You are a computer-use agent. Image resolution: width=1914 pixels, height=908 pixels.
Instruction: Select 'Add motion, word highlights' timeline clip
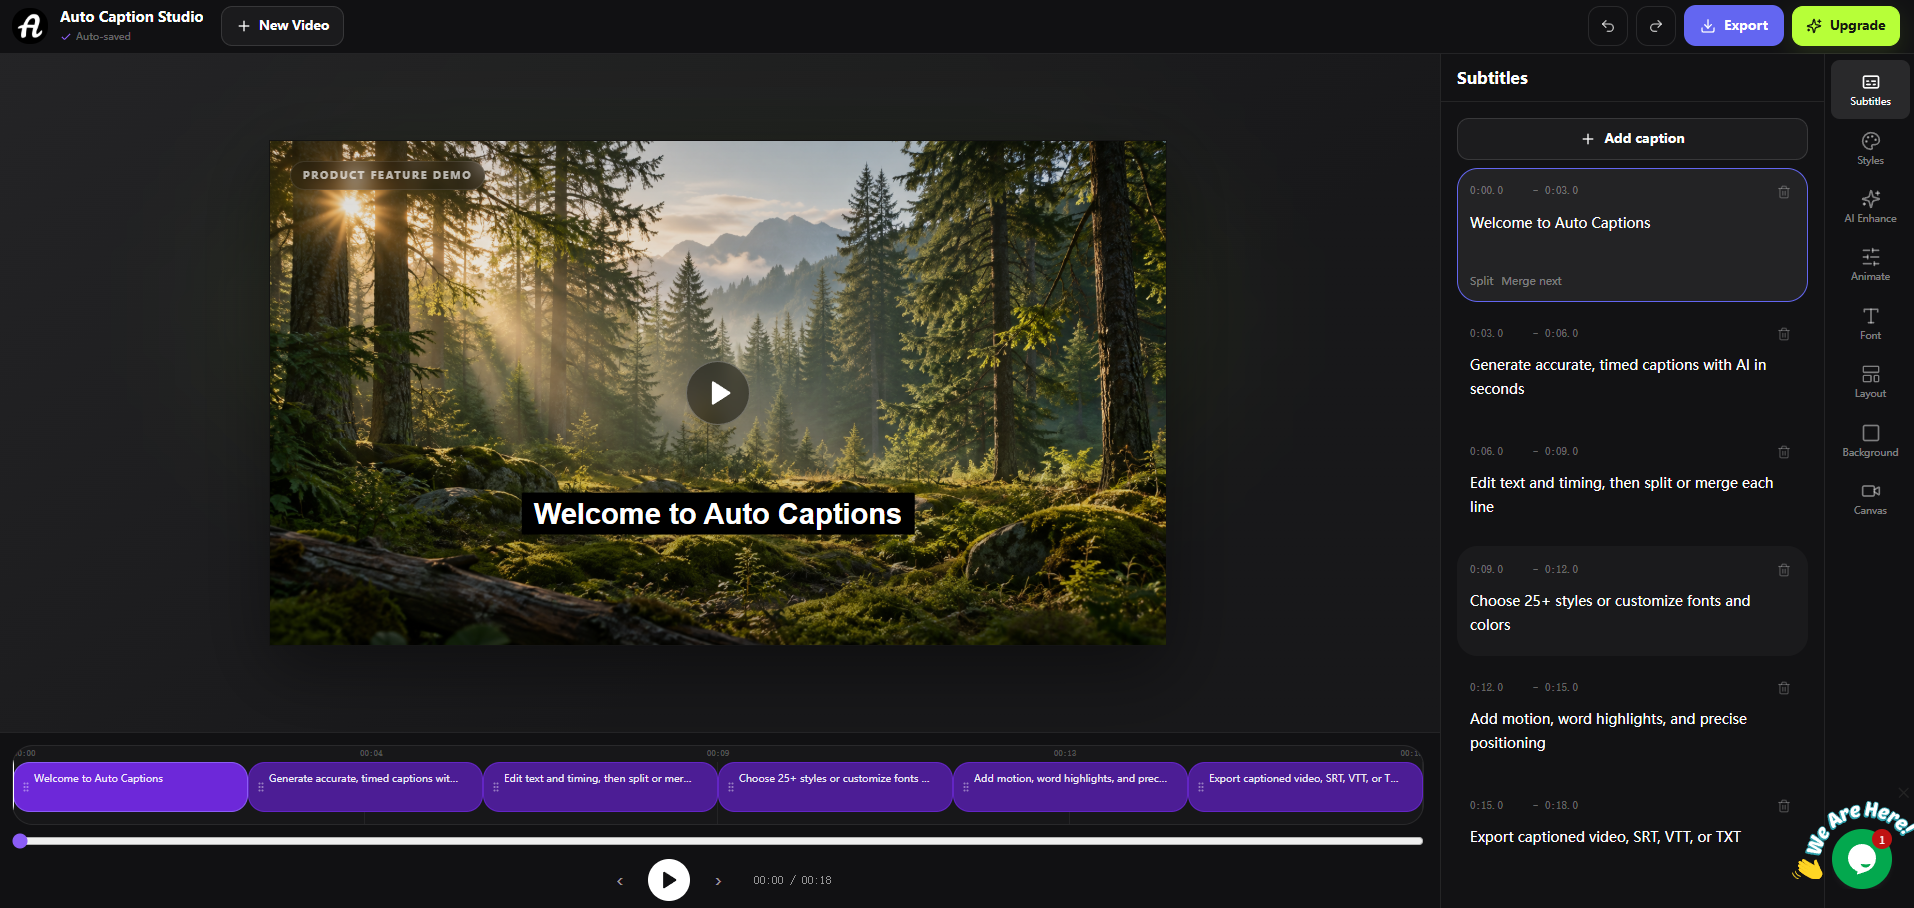[1070, 787]
